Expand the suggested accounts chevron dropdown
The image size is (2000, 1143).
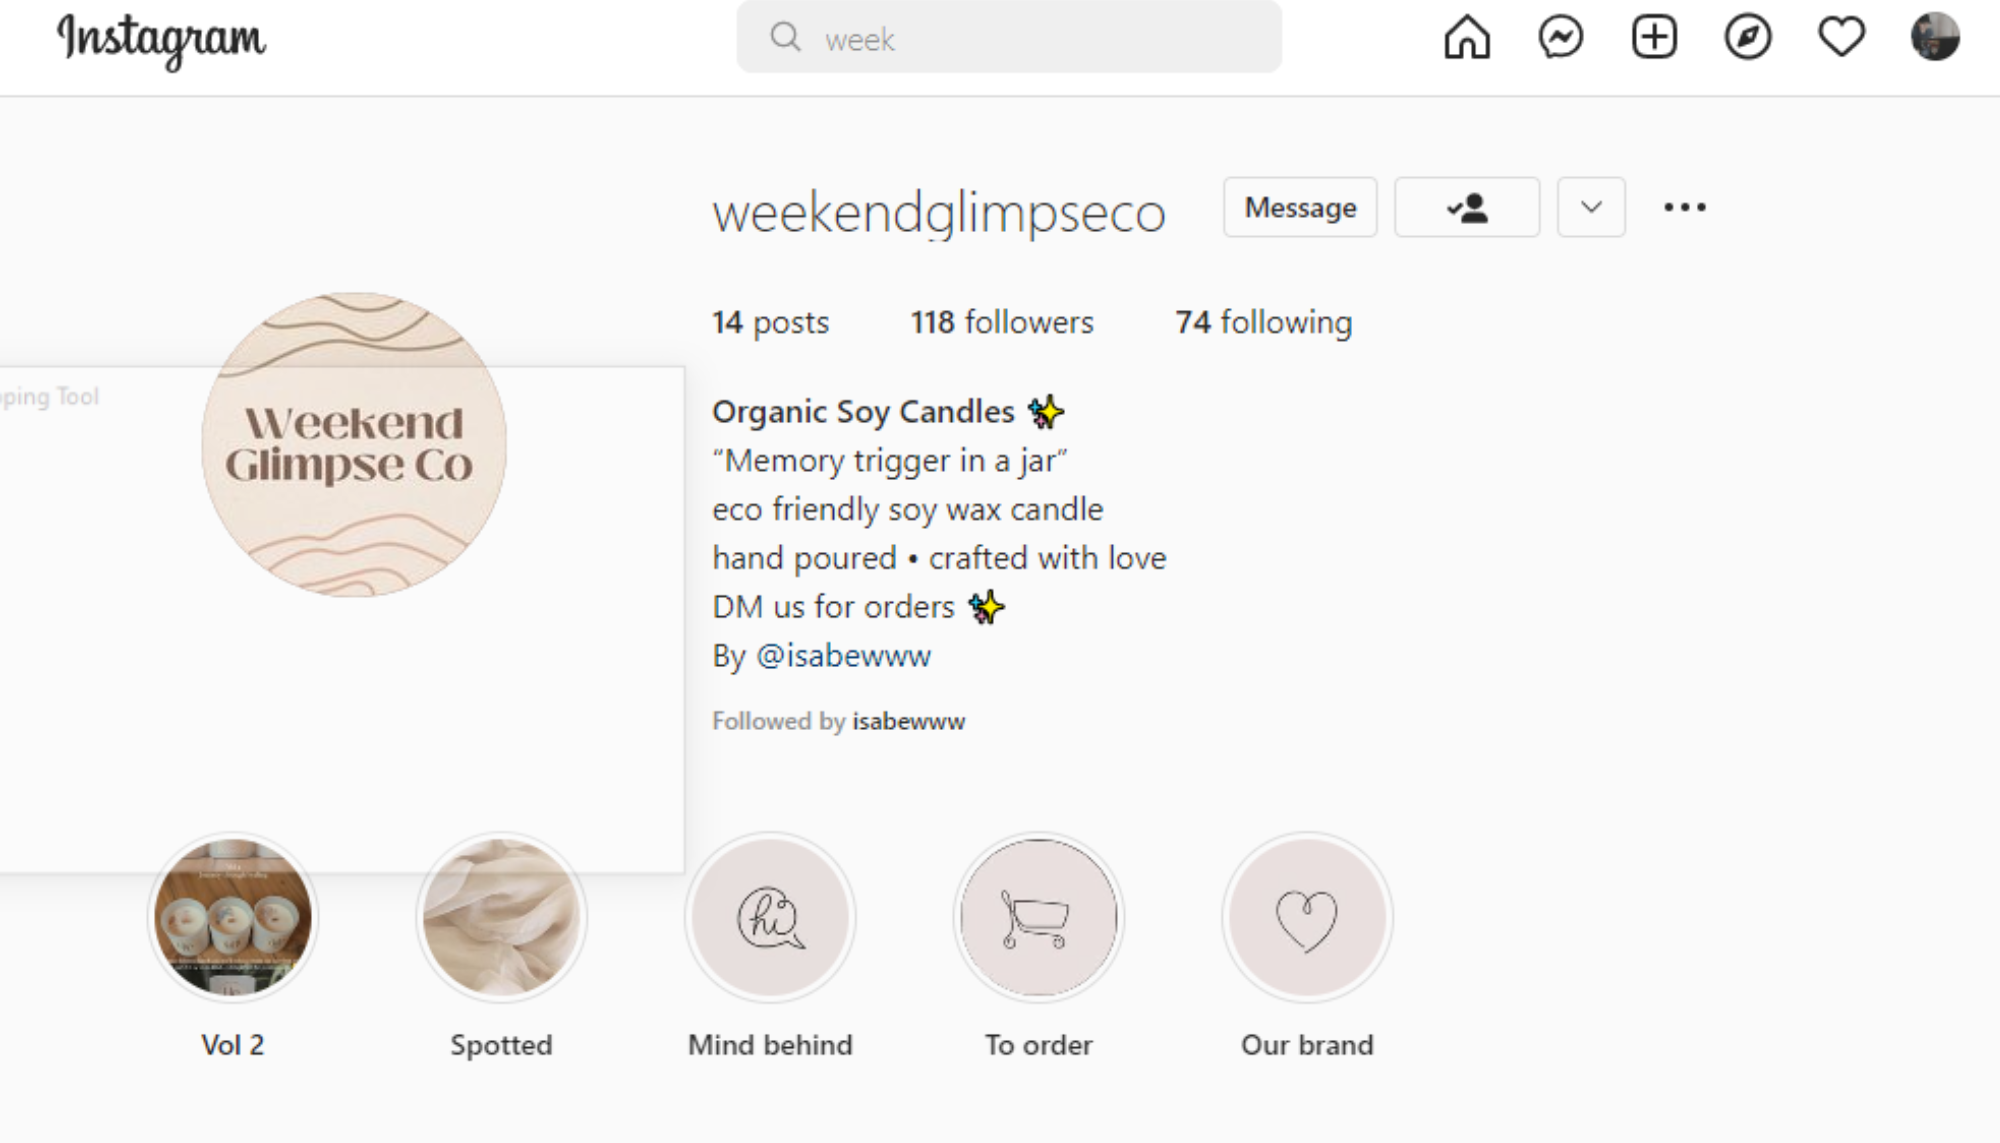(1590, 208)
